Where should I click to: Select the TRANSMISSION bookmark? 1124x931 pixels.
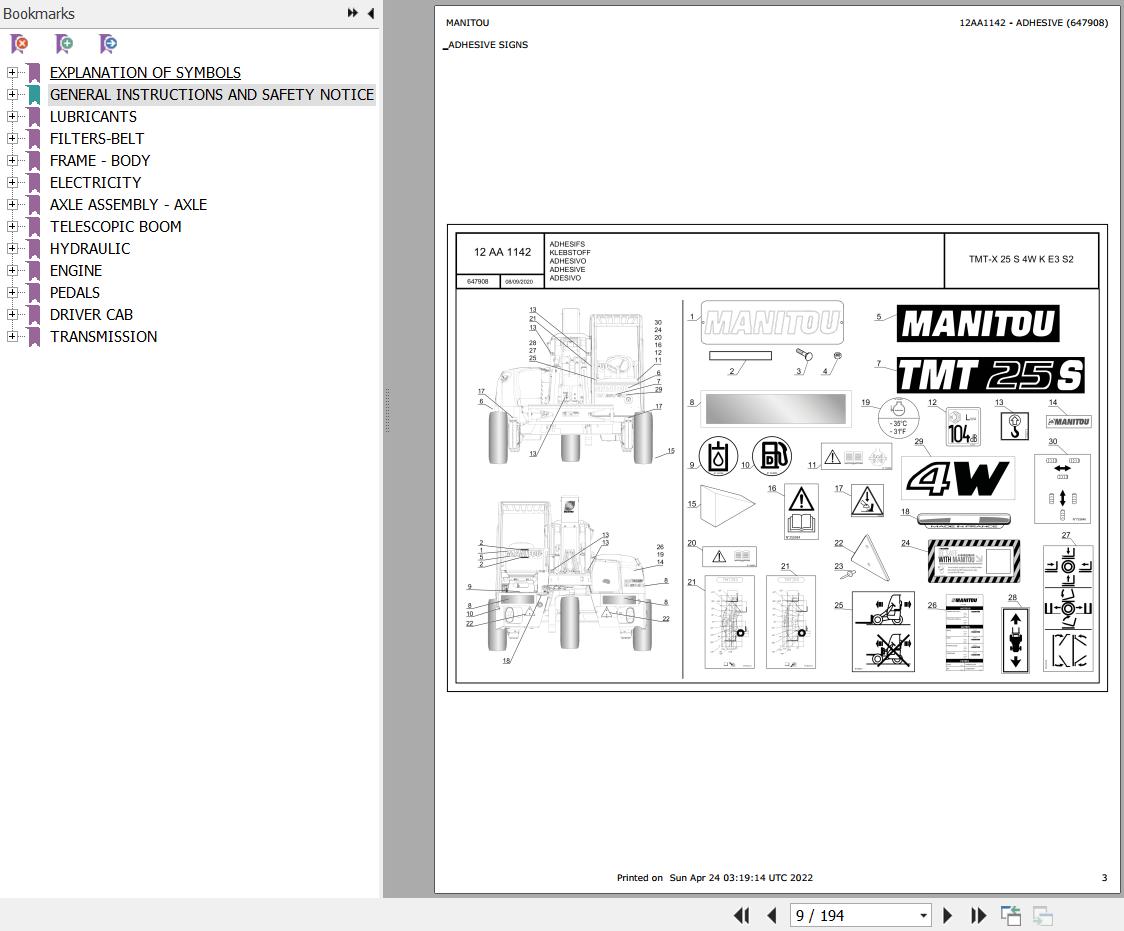pos(103,337)
